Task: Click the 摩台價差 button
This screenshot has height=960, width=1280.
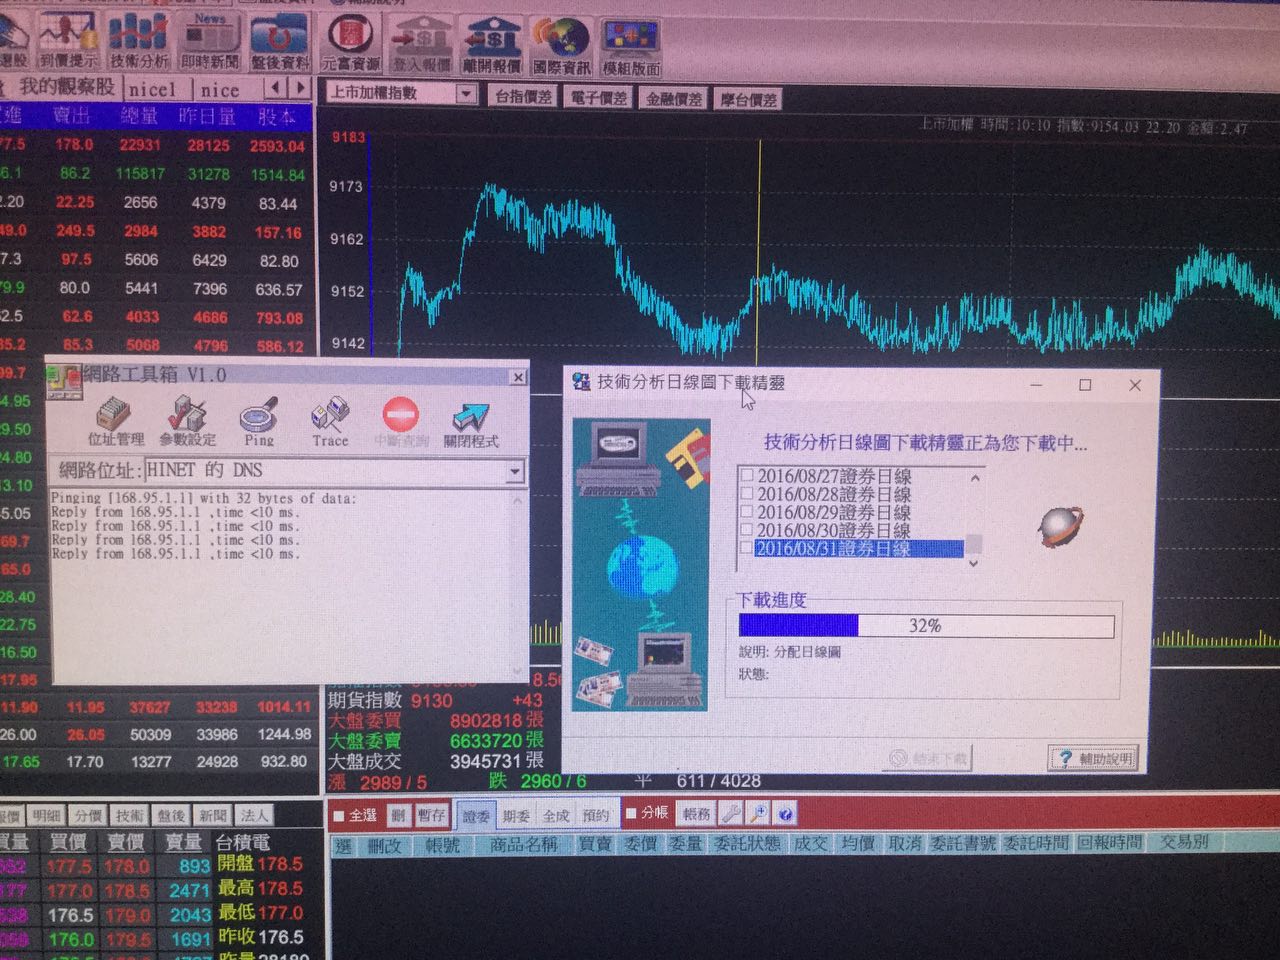Action: click(x=749, y=100)
